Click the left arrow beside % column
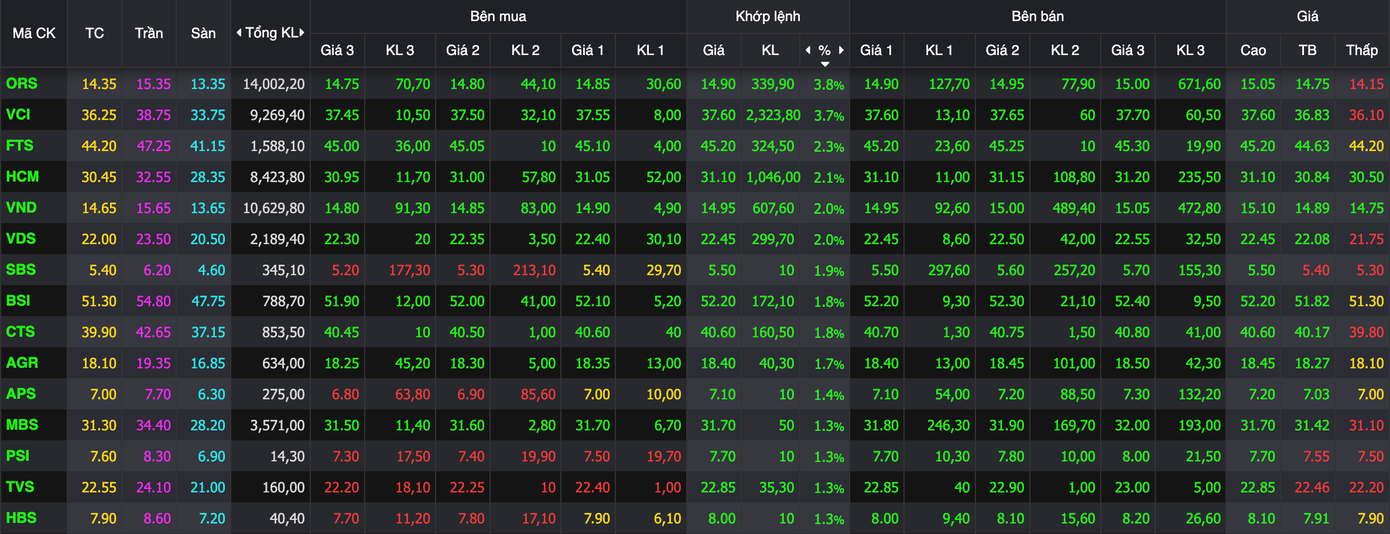This screenshot has height=534, width=1390. pos(808,50)
